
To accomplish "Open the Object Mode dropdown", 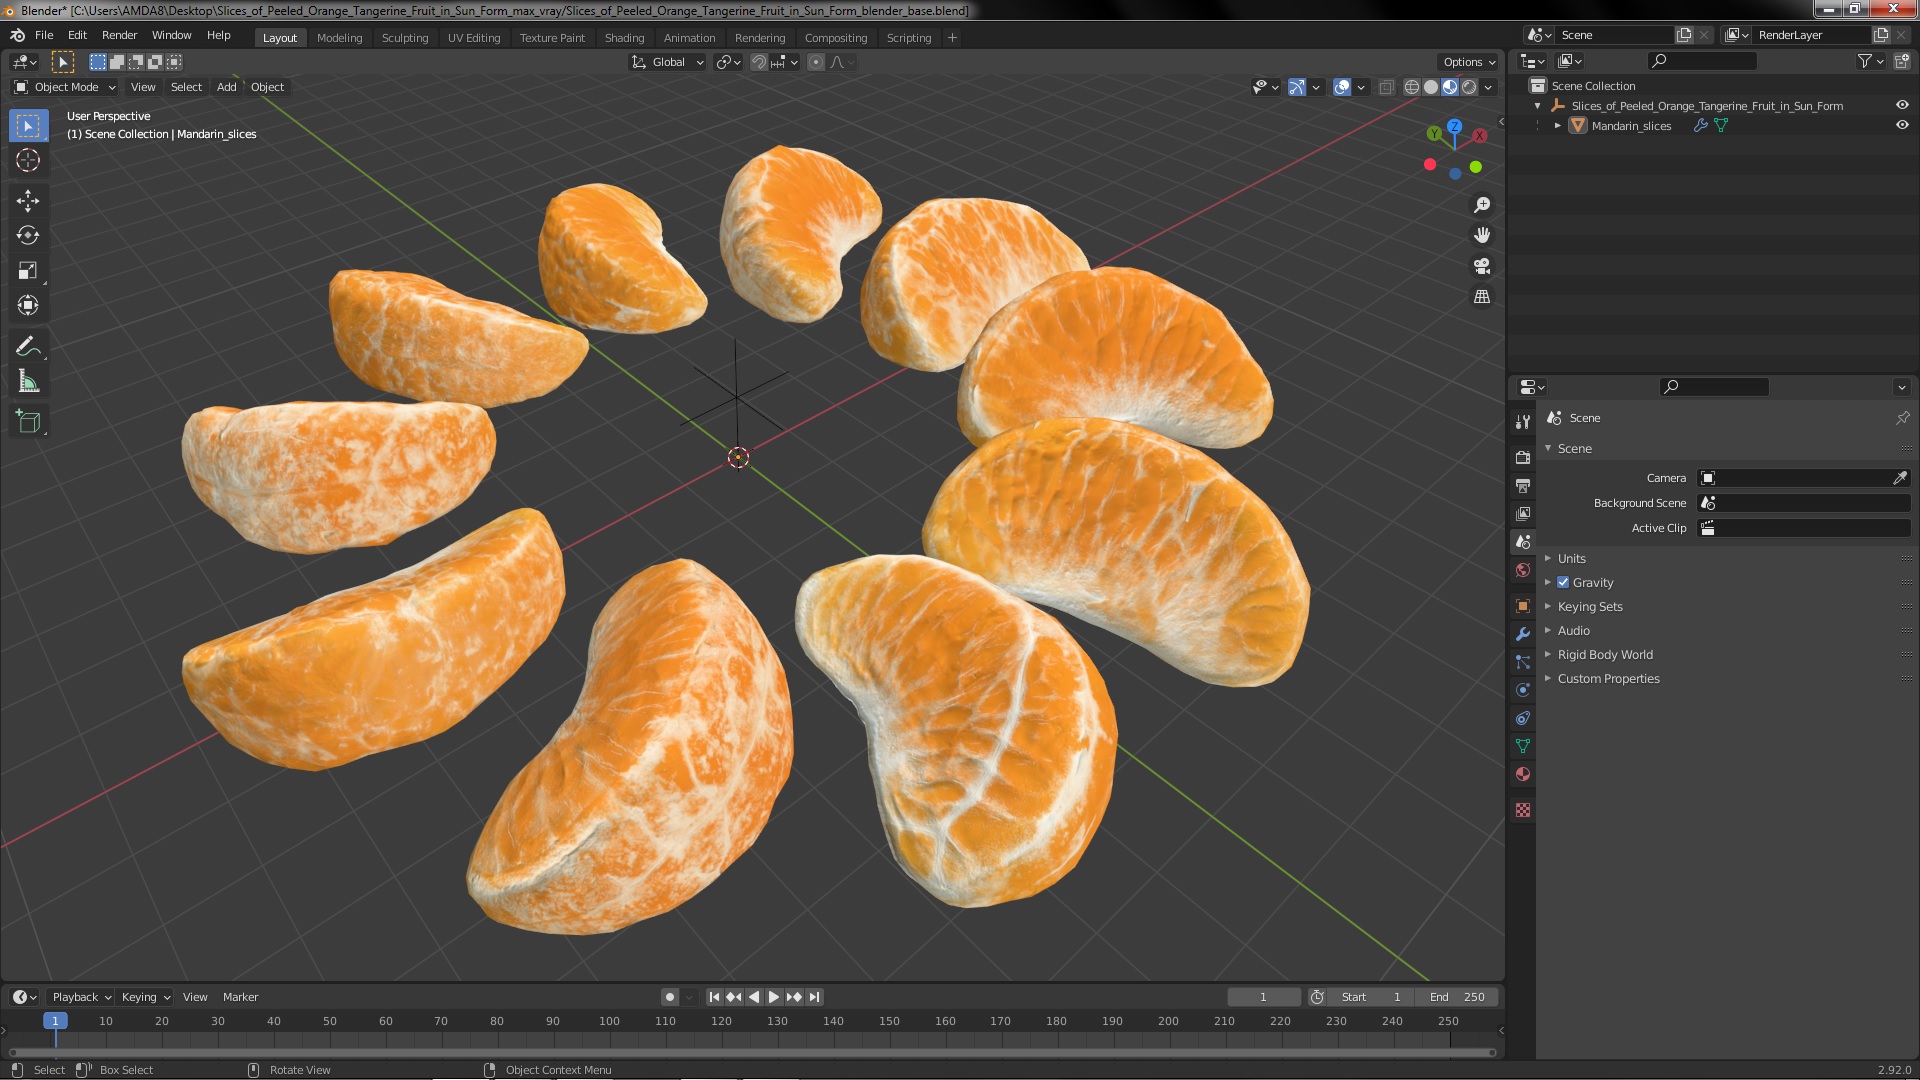I will tap(66, 87).
